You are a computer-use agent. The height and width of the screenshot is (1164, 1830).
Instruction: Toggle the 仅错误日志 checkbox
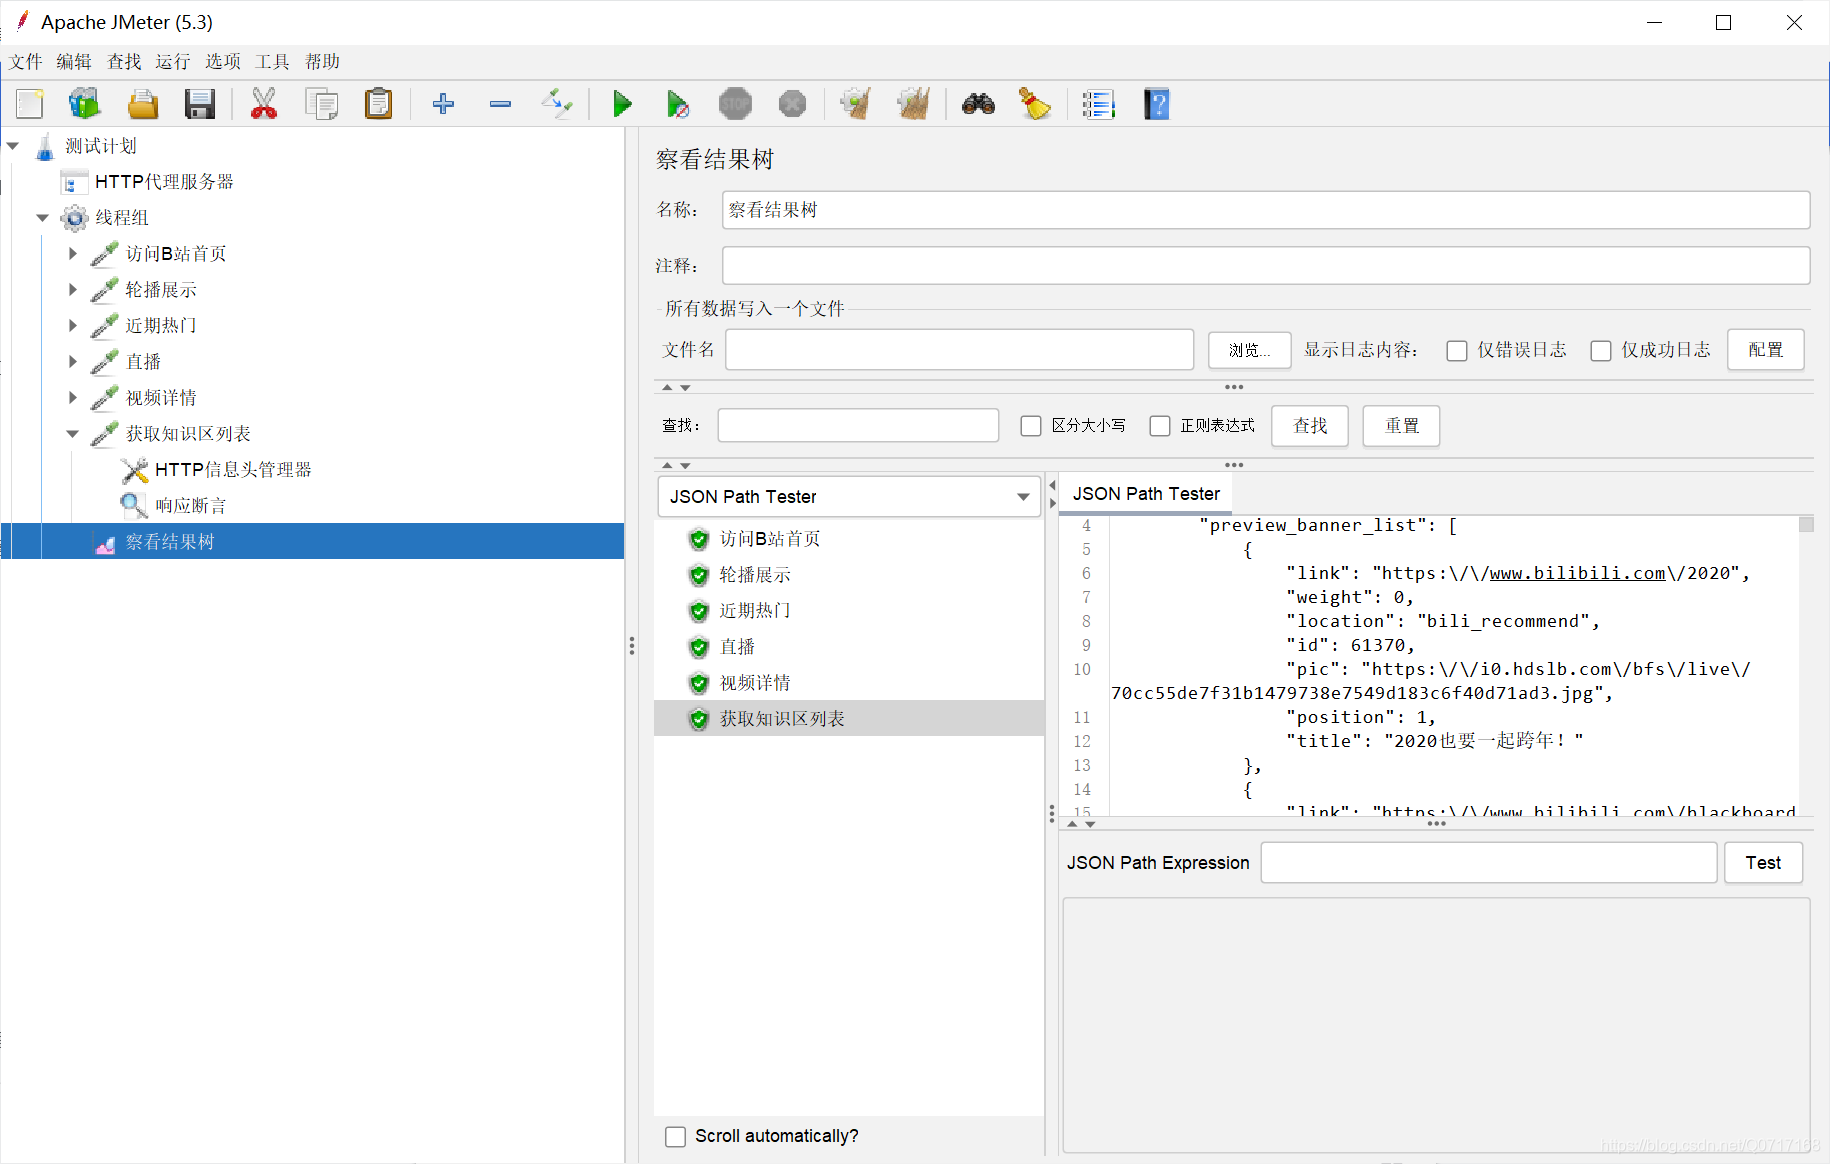pyautogui.click(x=1457, y=351)
